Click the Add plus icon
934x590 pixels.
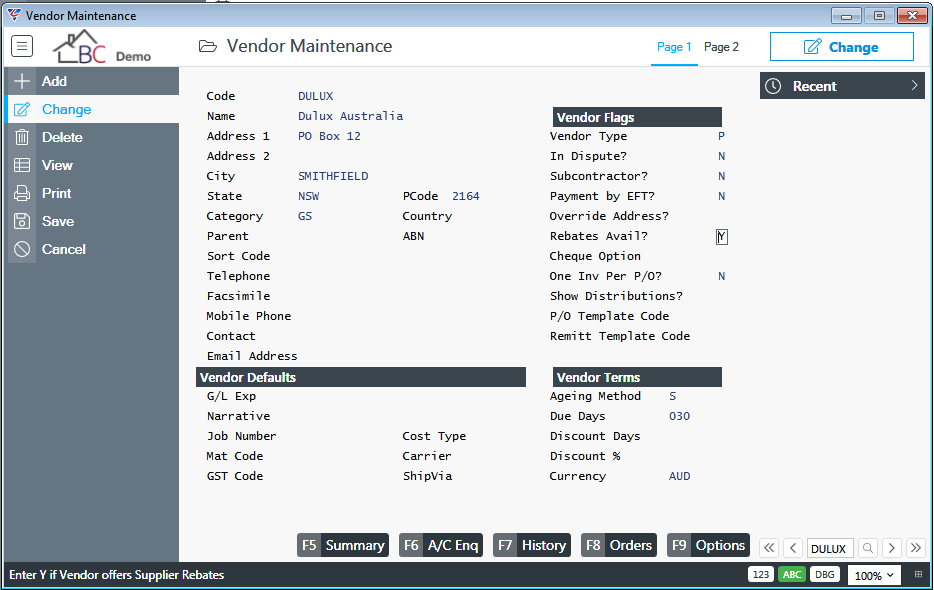[22, 81]
